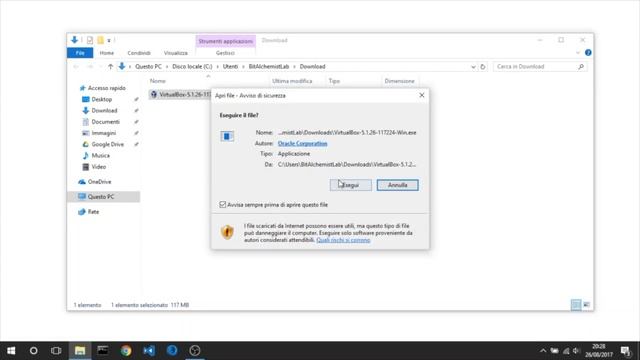Screen dimensions: 640x360
Task: Open Download in the navigation pane
Action: (x=104, y=111)
